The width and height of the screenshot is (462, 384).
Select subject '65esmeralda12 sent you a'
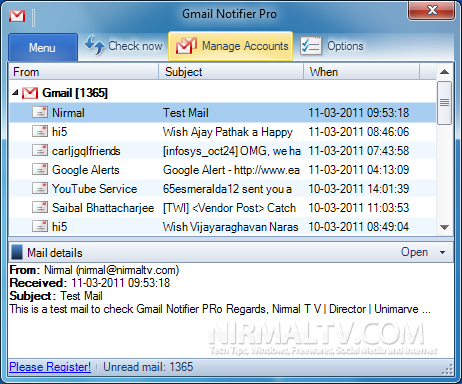point(227,189)
